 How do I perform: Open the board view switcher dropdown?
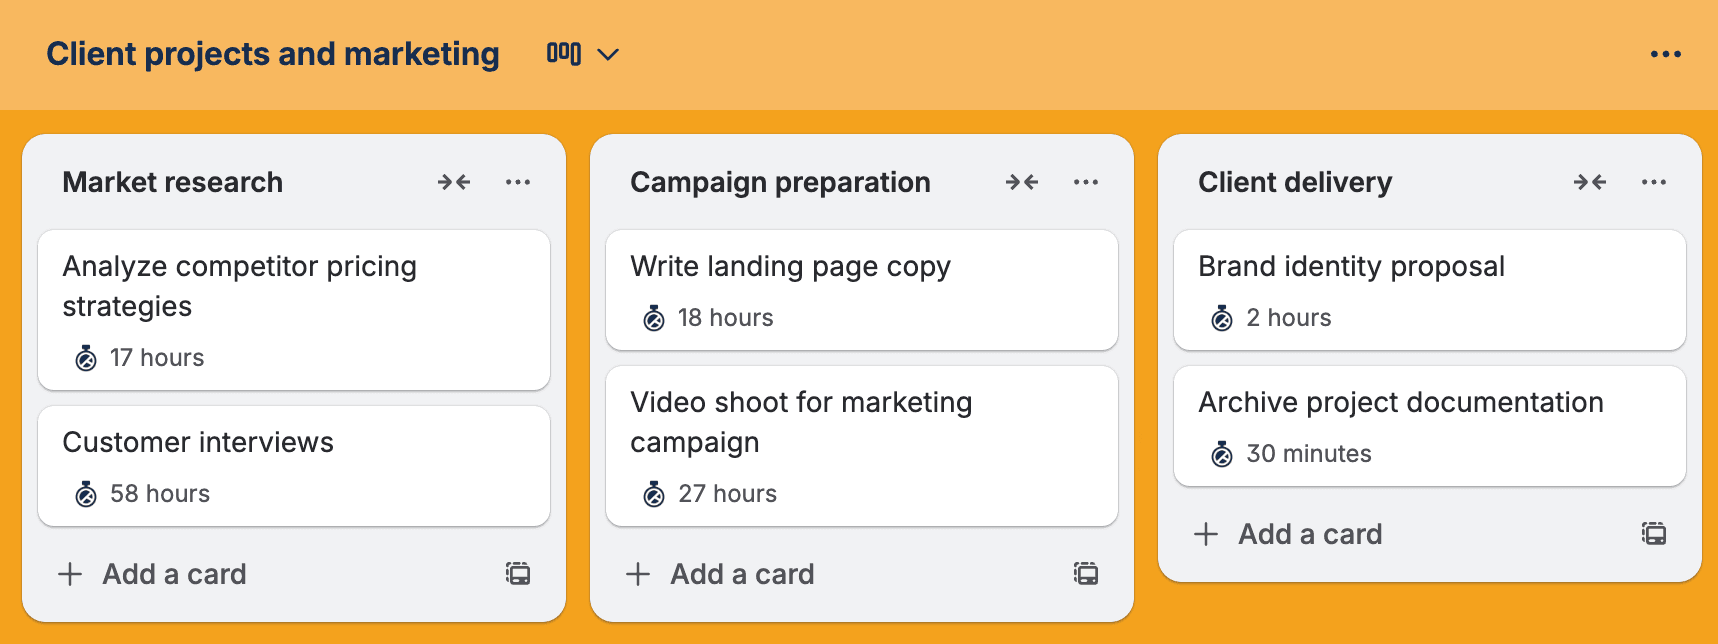tap(564, 54)
